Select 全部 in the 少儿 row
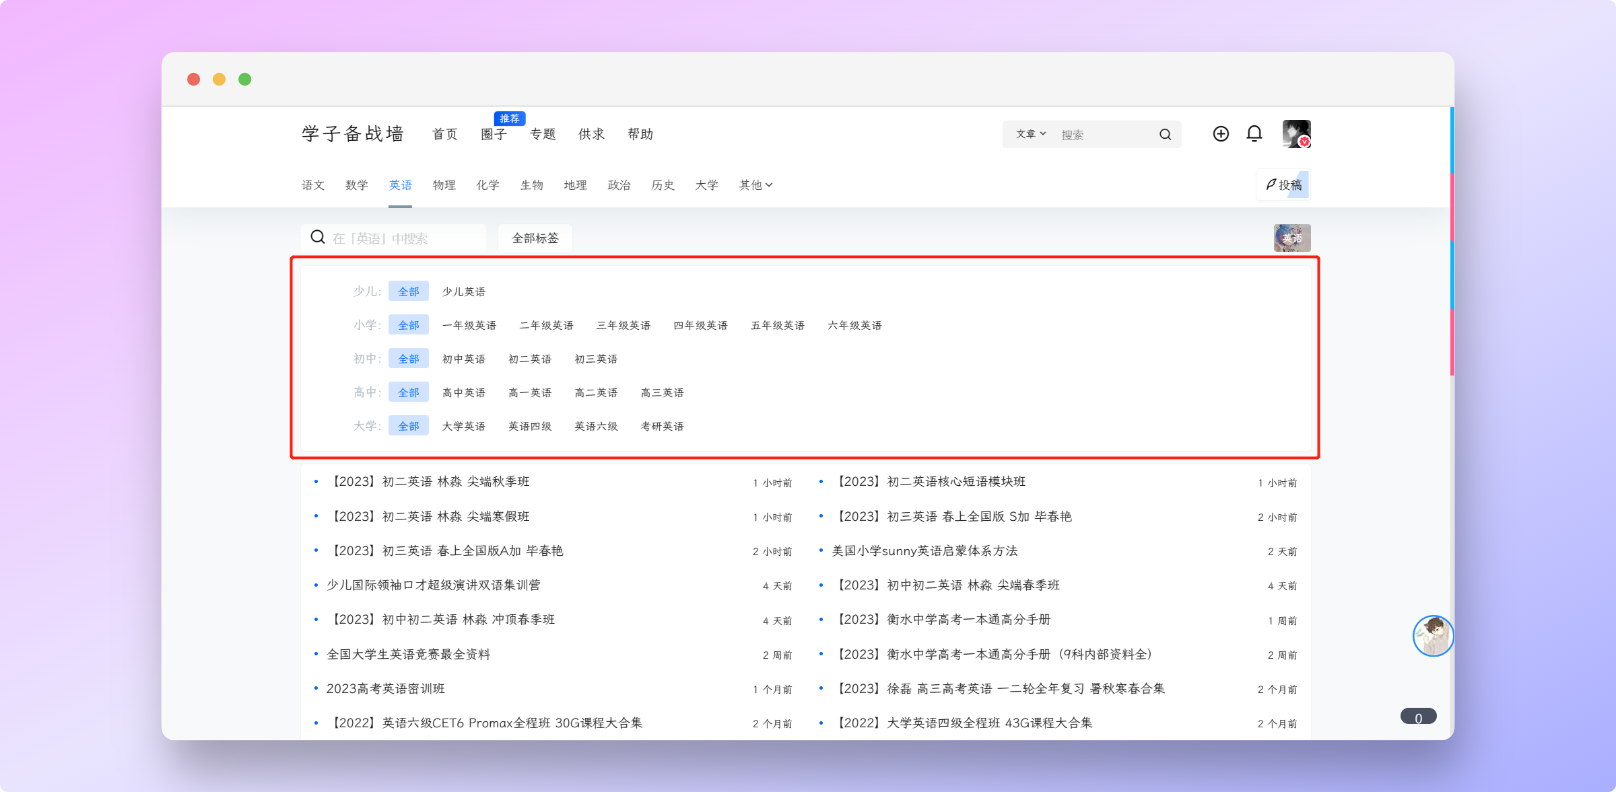Screen dimensions: 1616x792 tap(409, 291)
